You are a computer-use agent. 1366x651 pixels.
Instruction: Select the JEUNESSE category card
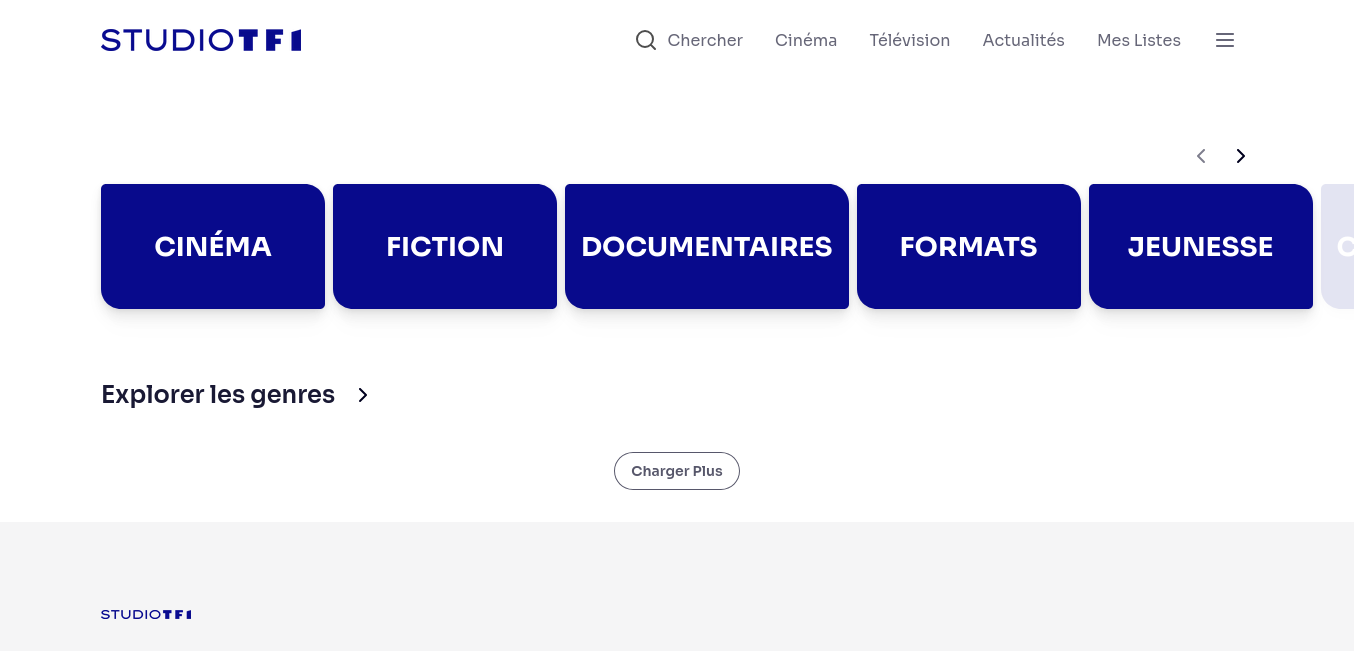coord(1201,246)
